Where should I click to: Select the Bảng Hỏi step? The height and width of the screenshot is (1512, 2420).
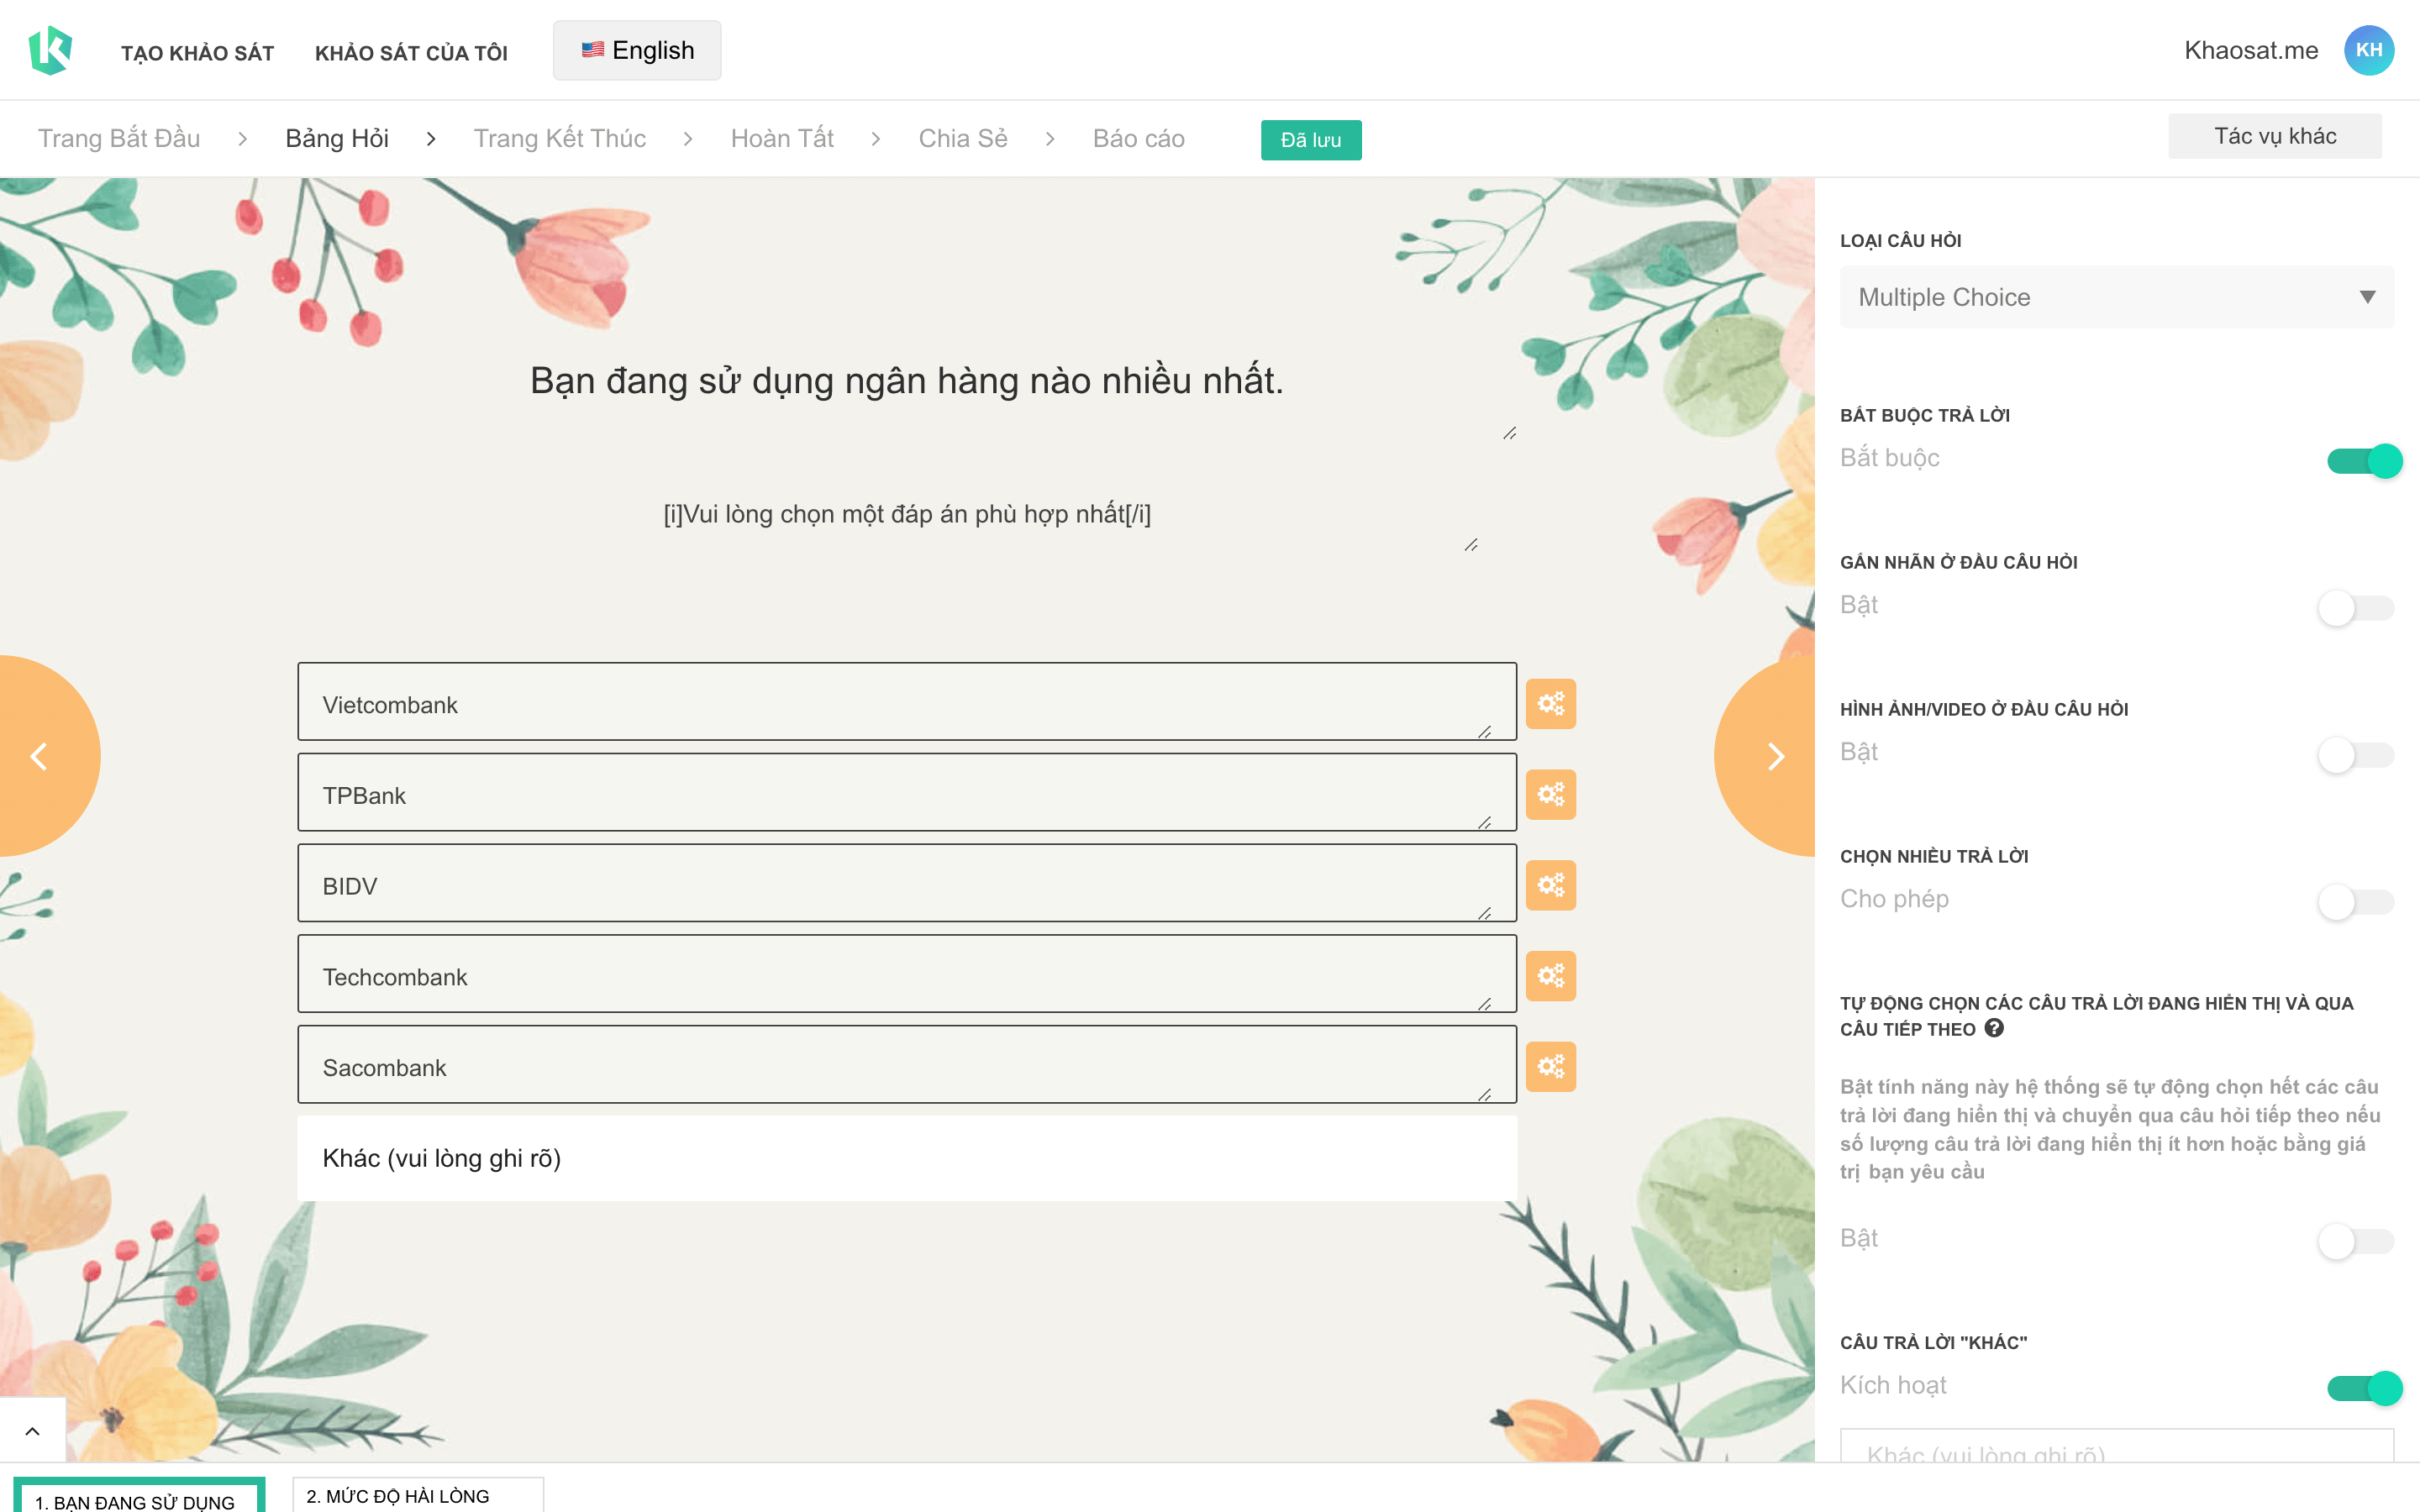coord(337,138)
